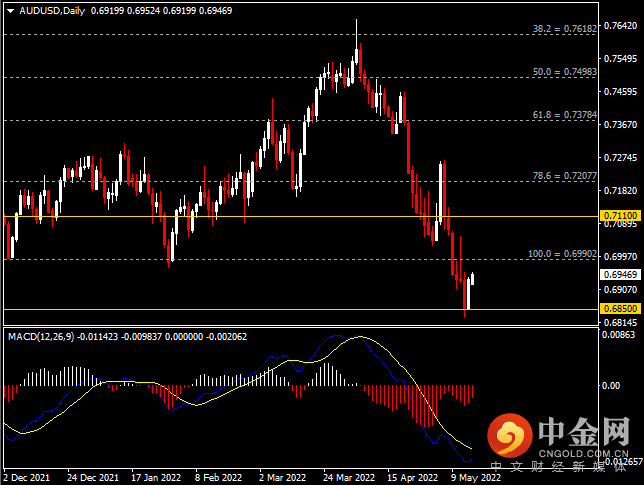Click the 0.76420 value on price axis
The height and width of the screenshot is (485, 644).
pyautogui.click(x=620, y=26)
